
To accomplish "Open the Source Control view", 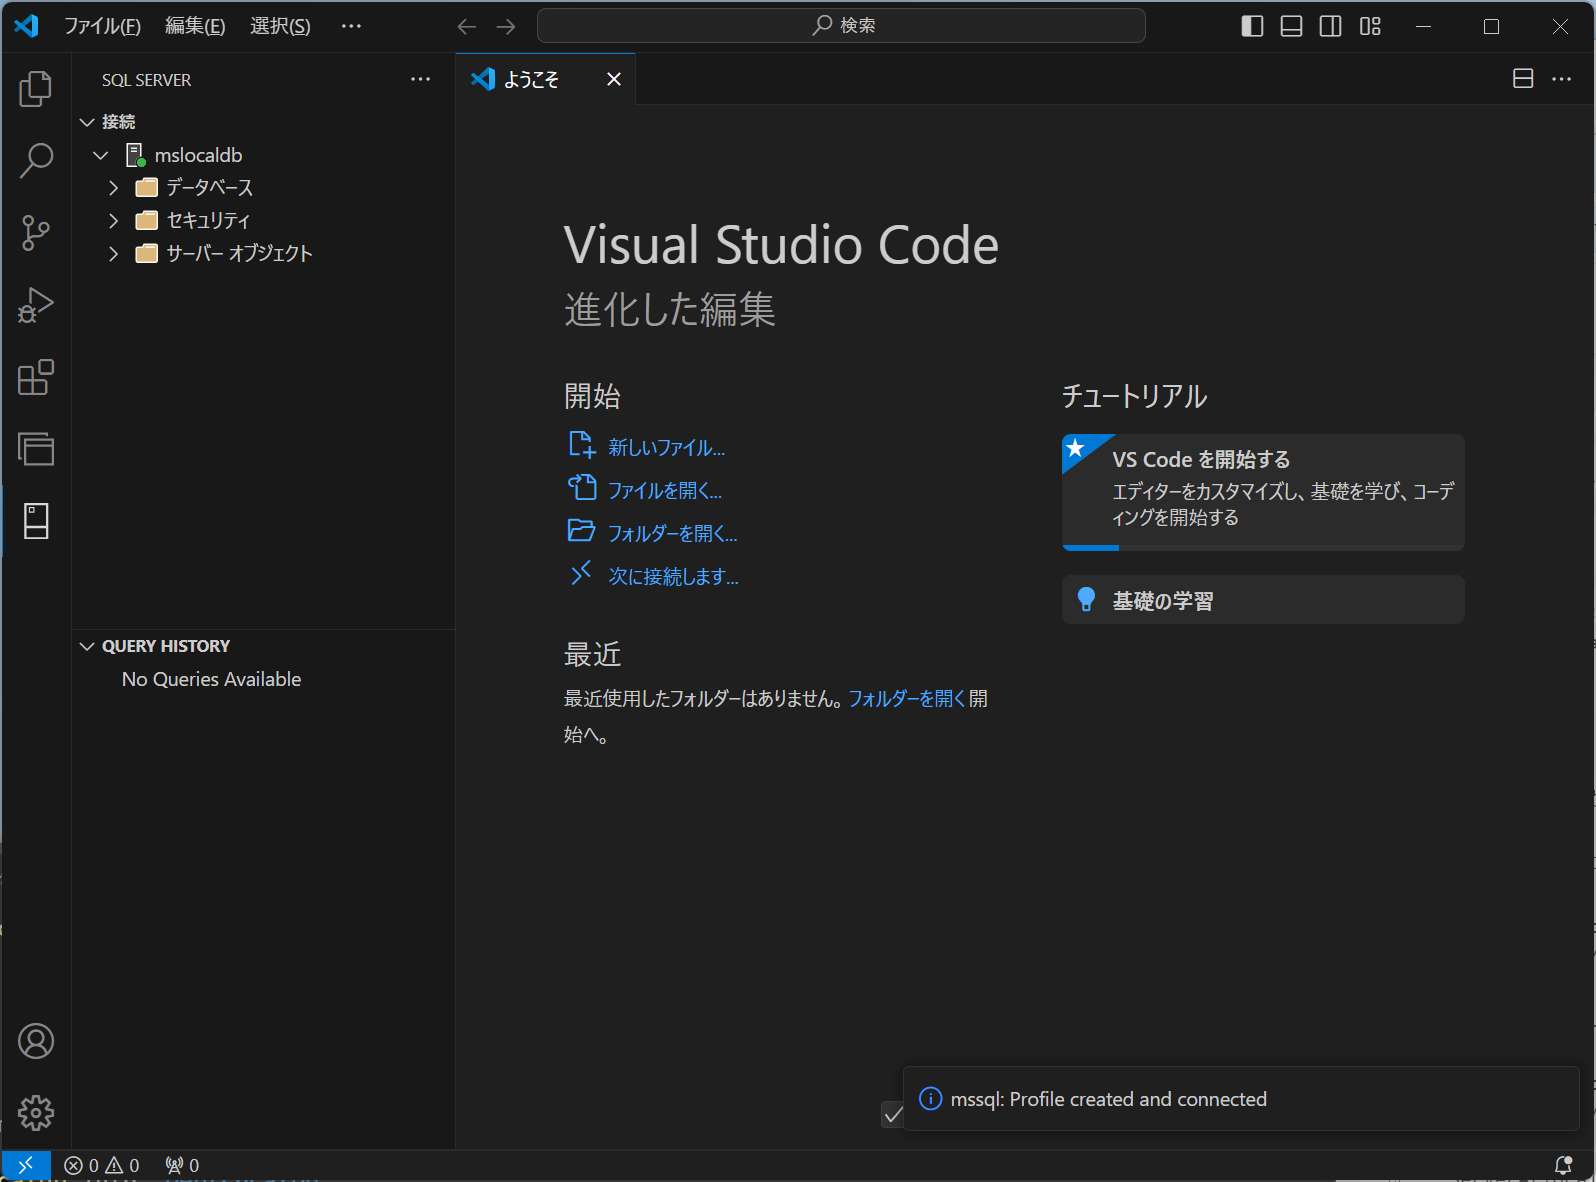I will [36, 233].
